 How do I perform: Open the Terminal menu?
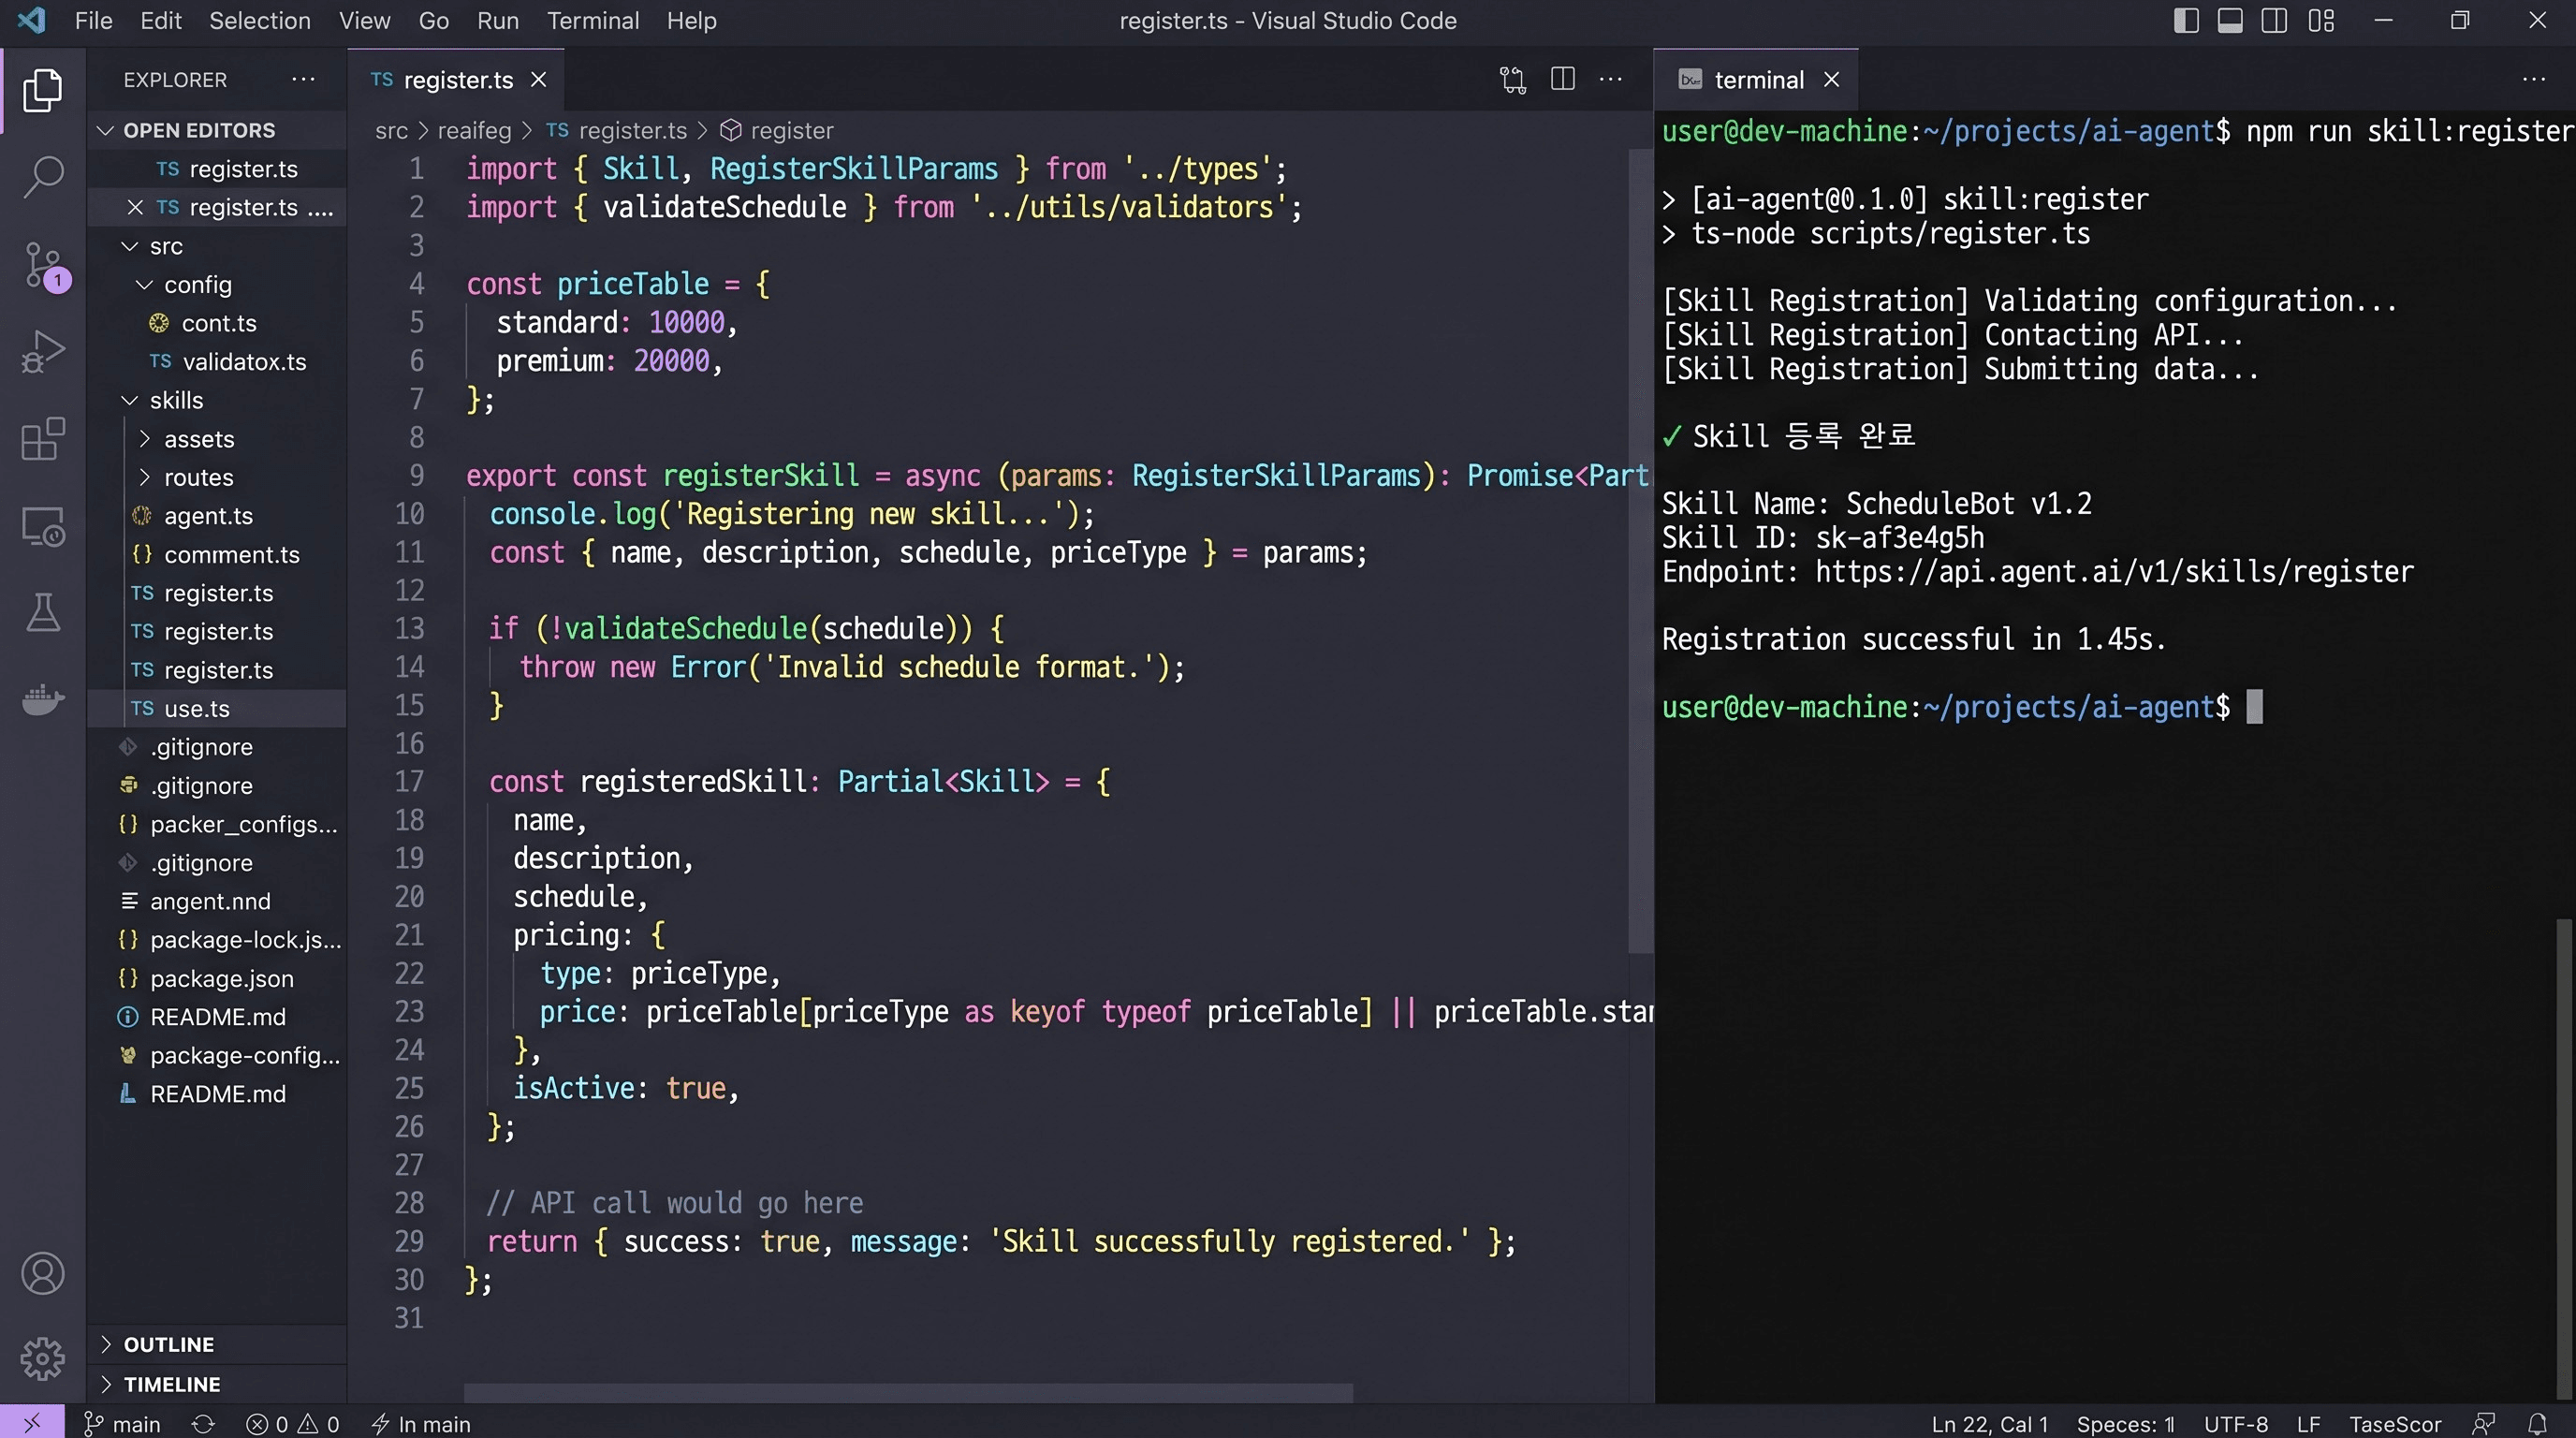pyautogui.click(x=592, y=21)
